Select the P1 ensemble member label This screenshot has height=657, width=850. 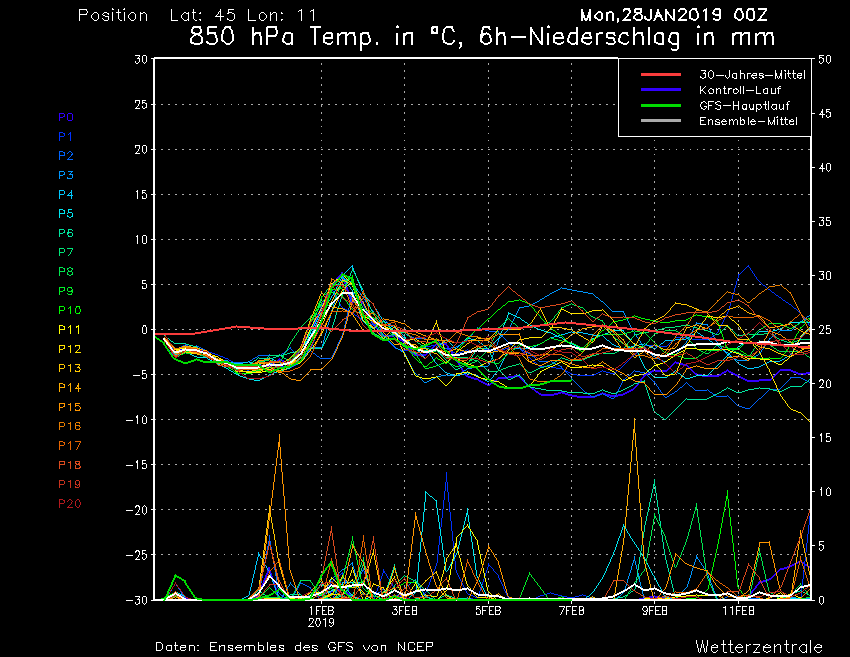[66, 137]
